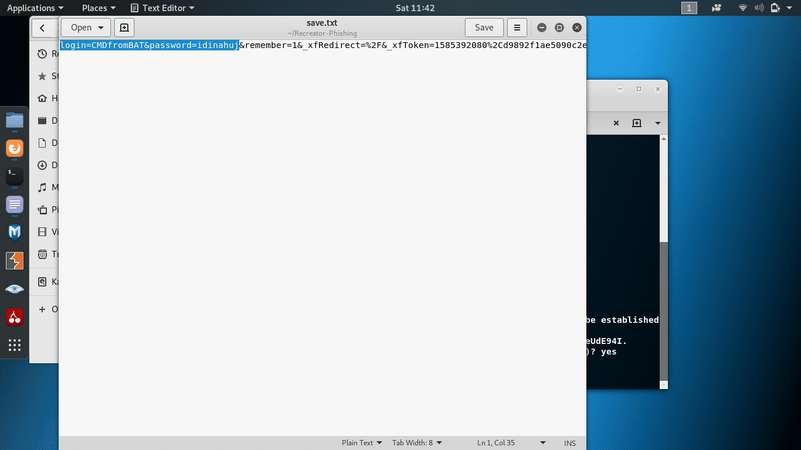This screenshot has width=801, height=450.
Task: Open the Ka... bookmark in Files sidebar
Action: (47, 281)
